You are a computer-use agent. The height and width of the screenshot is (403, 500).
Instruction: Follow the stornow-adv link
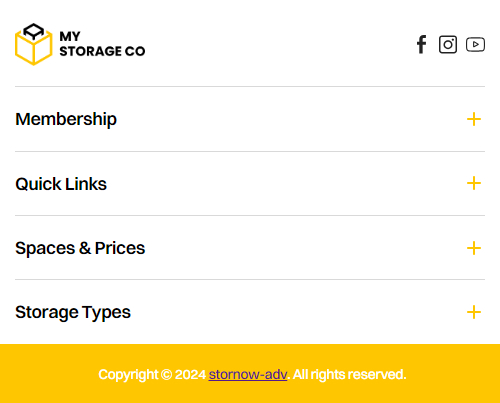[x=248, y=374]
